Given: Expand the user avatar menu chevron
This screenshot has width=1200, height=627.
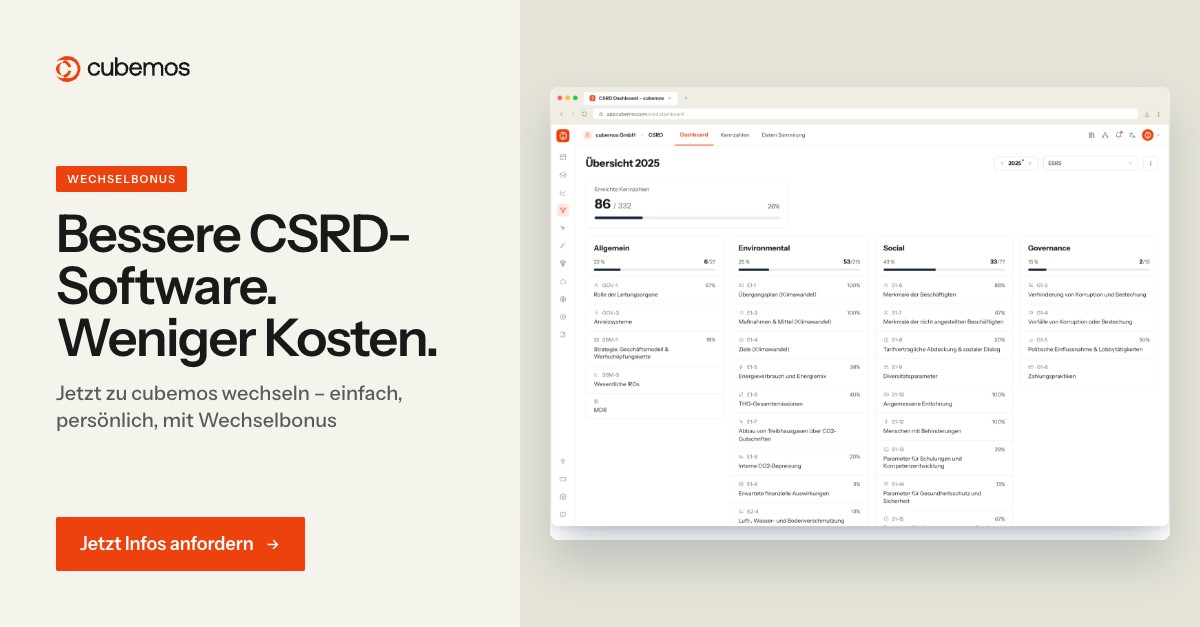Looking at the screenshot, I should pyautogui.click(x=1157, y=135).
